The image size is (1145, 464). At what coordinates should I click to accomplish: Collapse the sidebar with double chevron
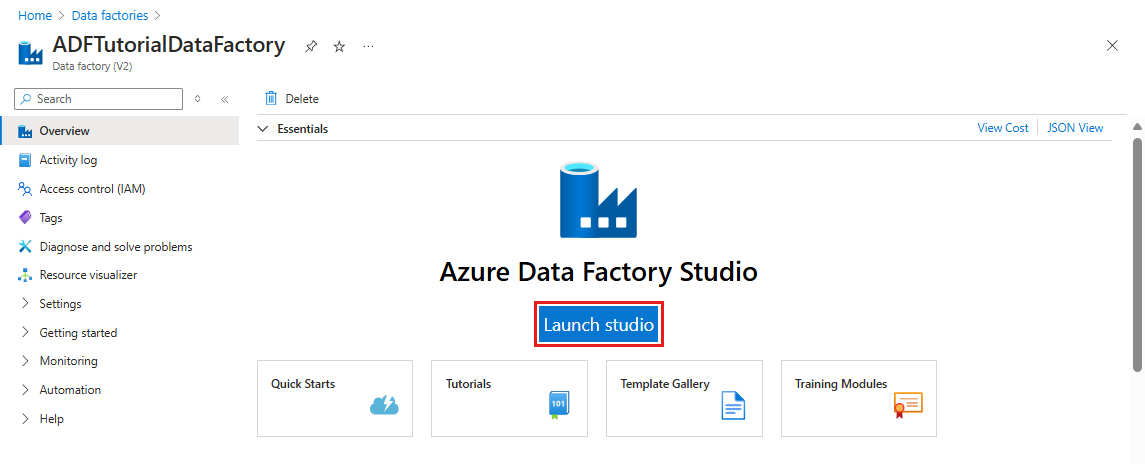pos(224,99)
